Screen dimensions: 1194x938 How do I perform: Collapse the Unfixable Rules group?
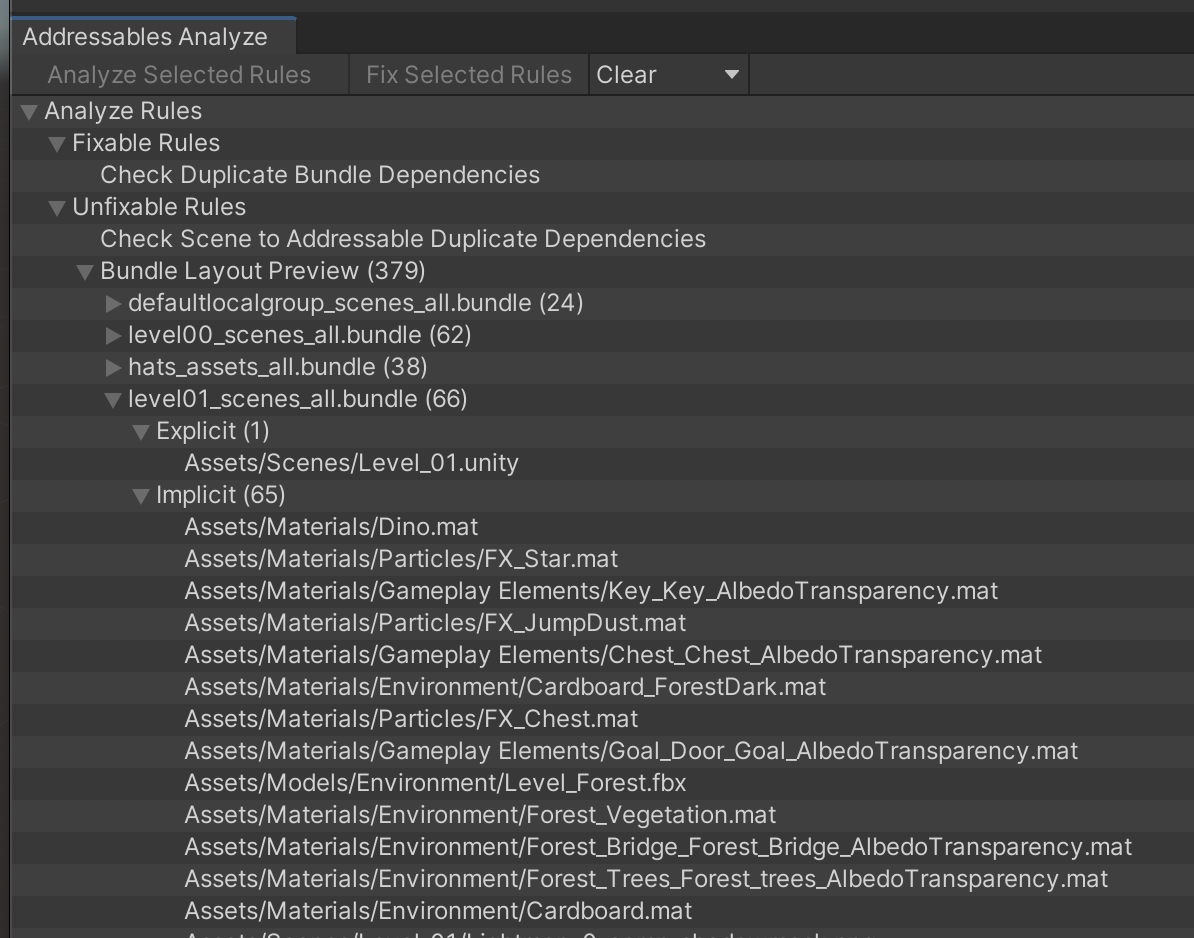(57, 207)
